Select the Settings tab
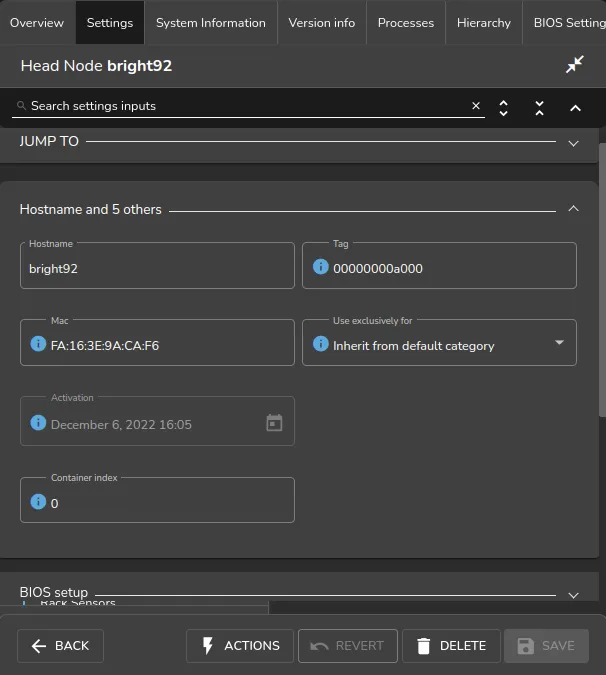The image size is (606, 675). (110, 22)
